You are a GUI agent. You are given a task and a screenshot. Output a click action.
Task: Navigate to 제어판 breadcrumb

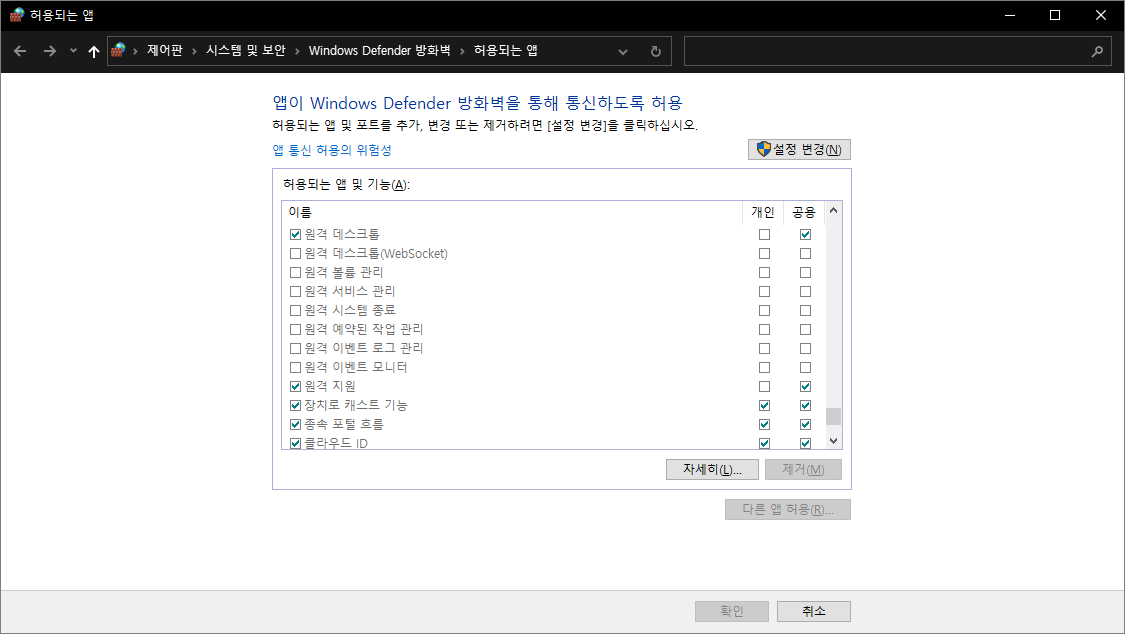click(165, 50)
